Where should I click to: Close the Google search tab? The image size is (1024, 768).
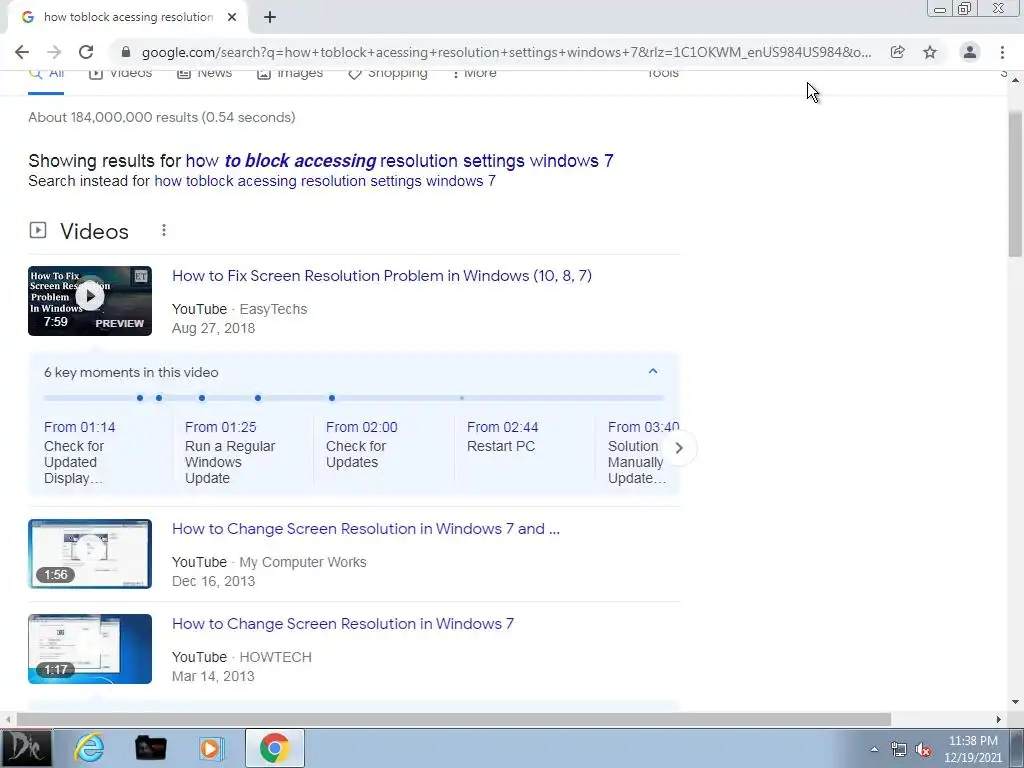pos(232,17)
